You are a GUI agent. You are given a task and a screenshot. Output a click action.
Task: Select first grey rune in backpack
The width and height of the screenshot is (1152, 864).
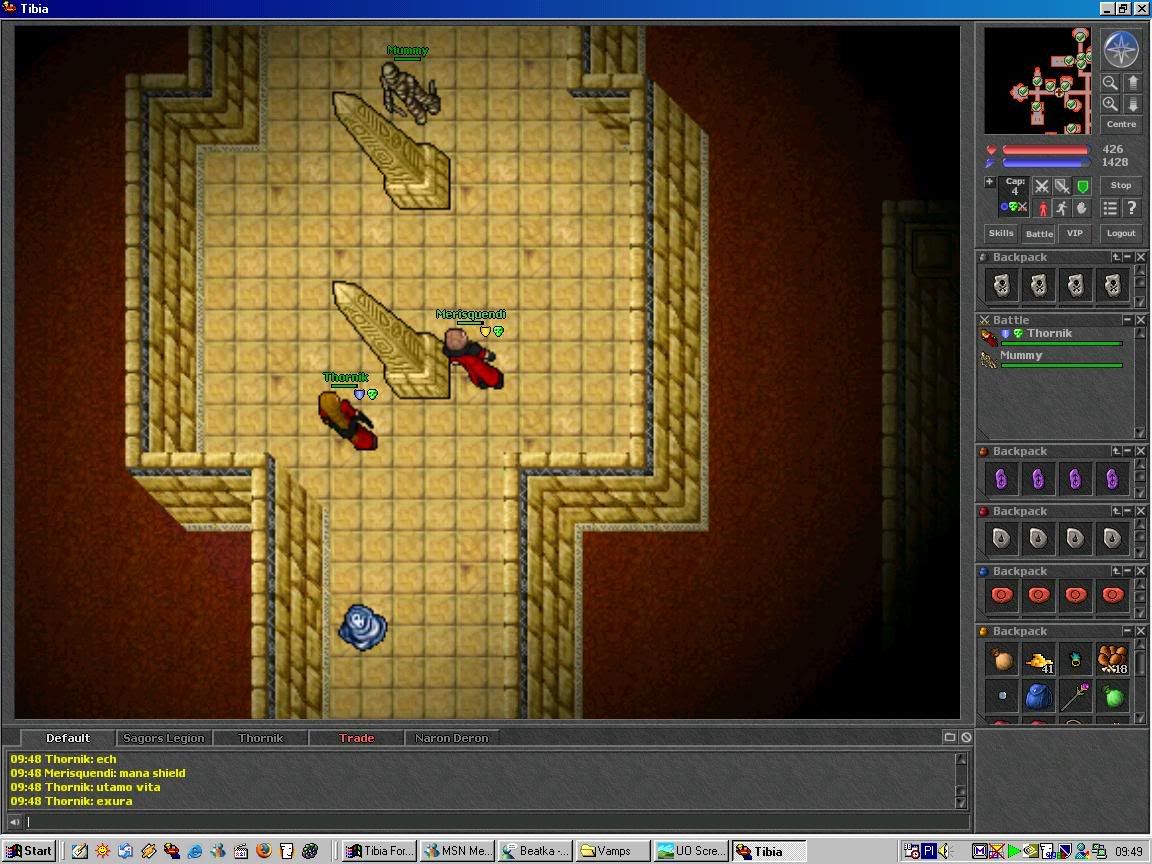[x=1001, y=539]
